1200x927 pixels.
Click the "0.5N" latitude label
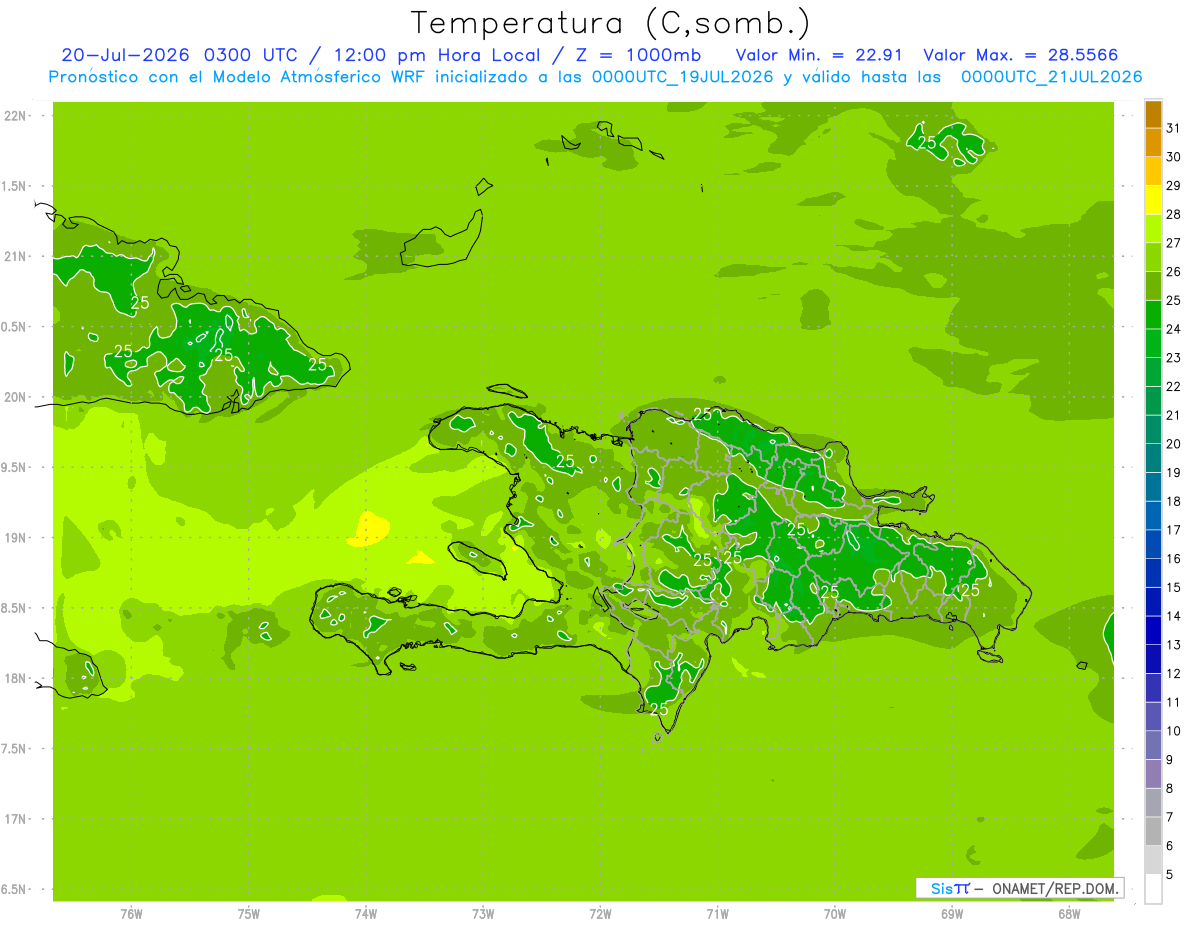[15, 327]
